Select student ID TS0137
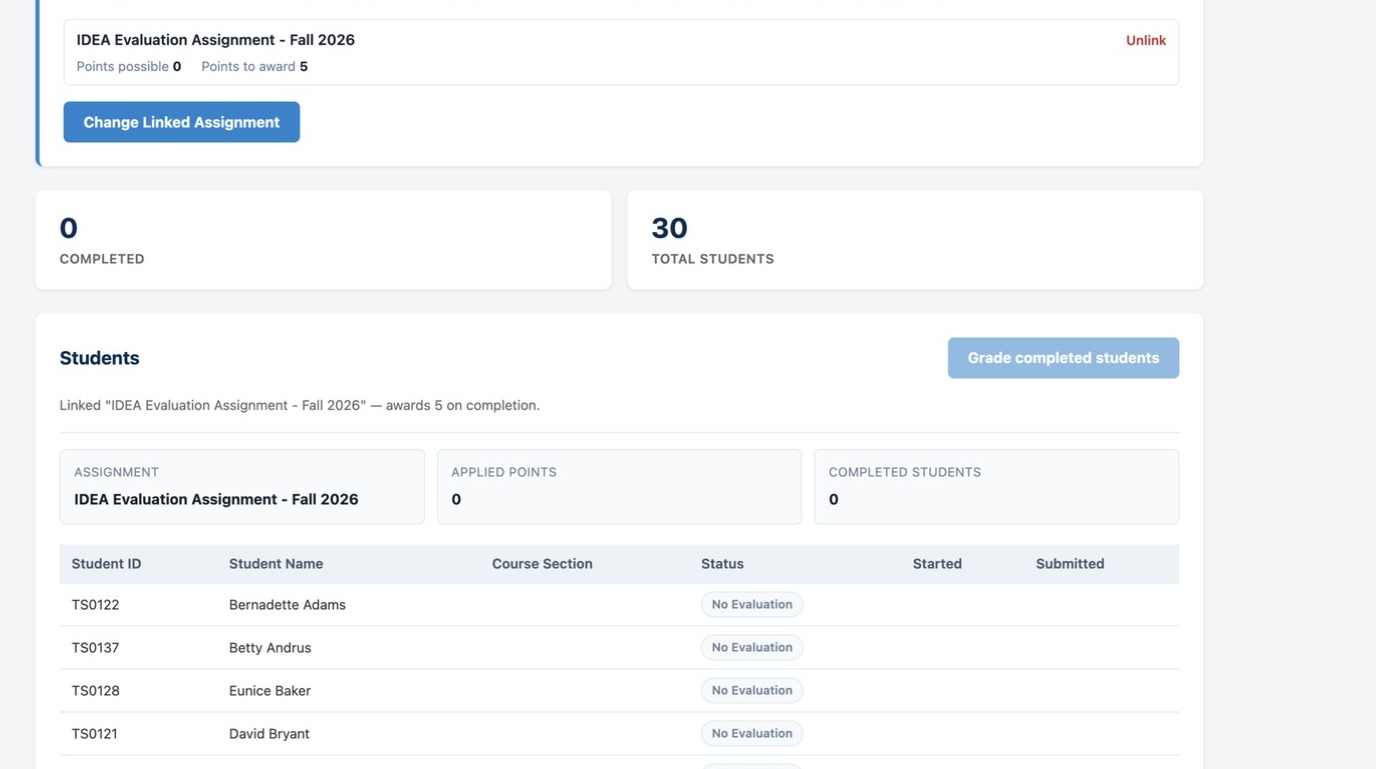The height and width of the screenshot is (769, 1376). pos(95,648)
